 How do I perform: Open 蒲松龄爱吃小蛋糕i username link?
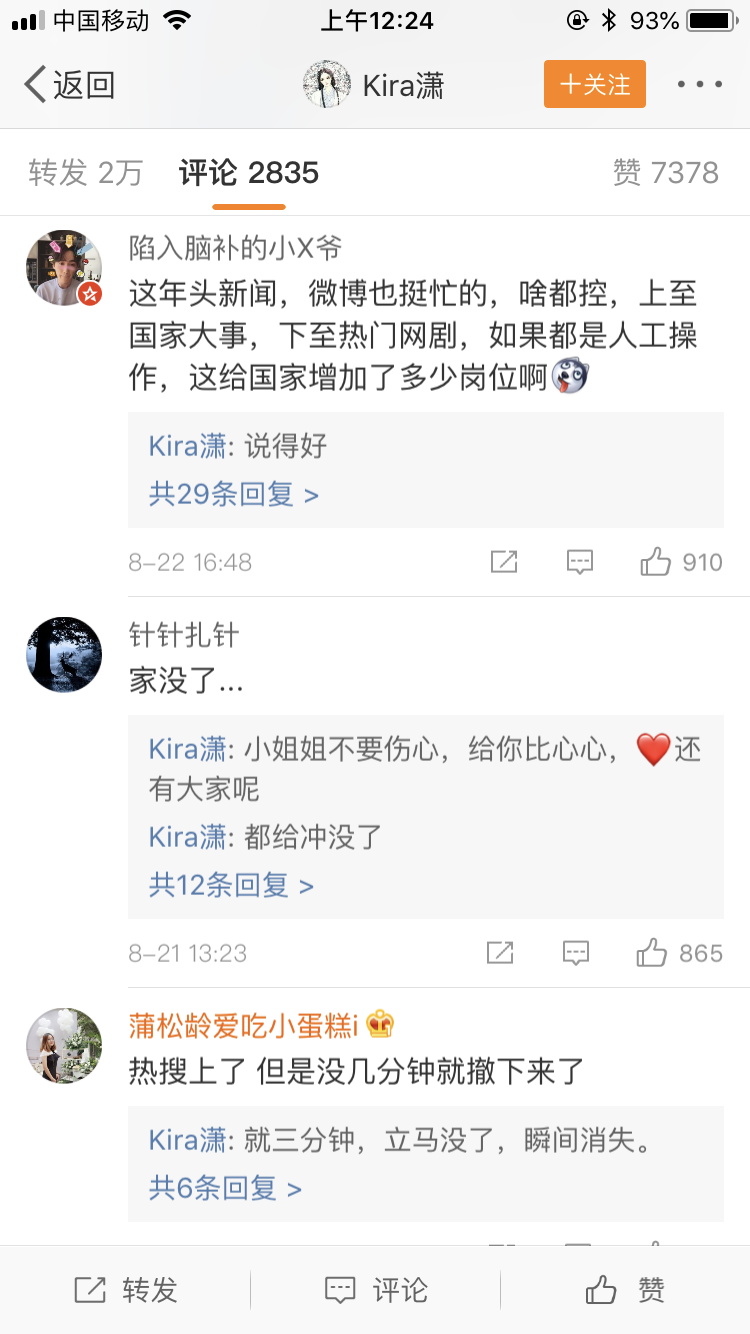tap(243, 1025)
